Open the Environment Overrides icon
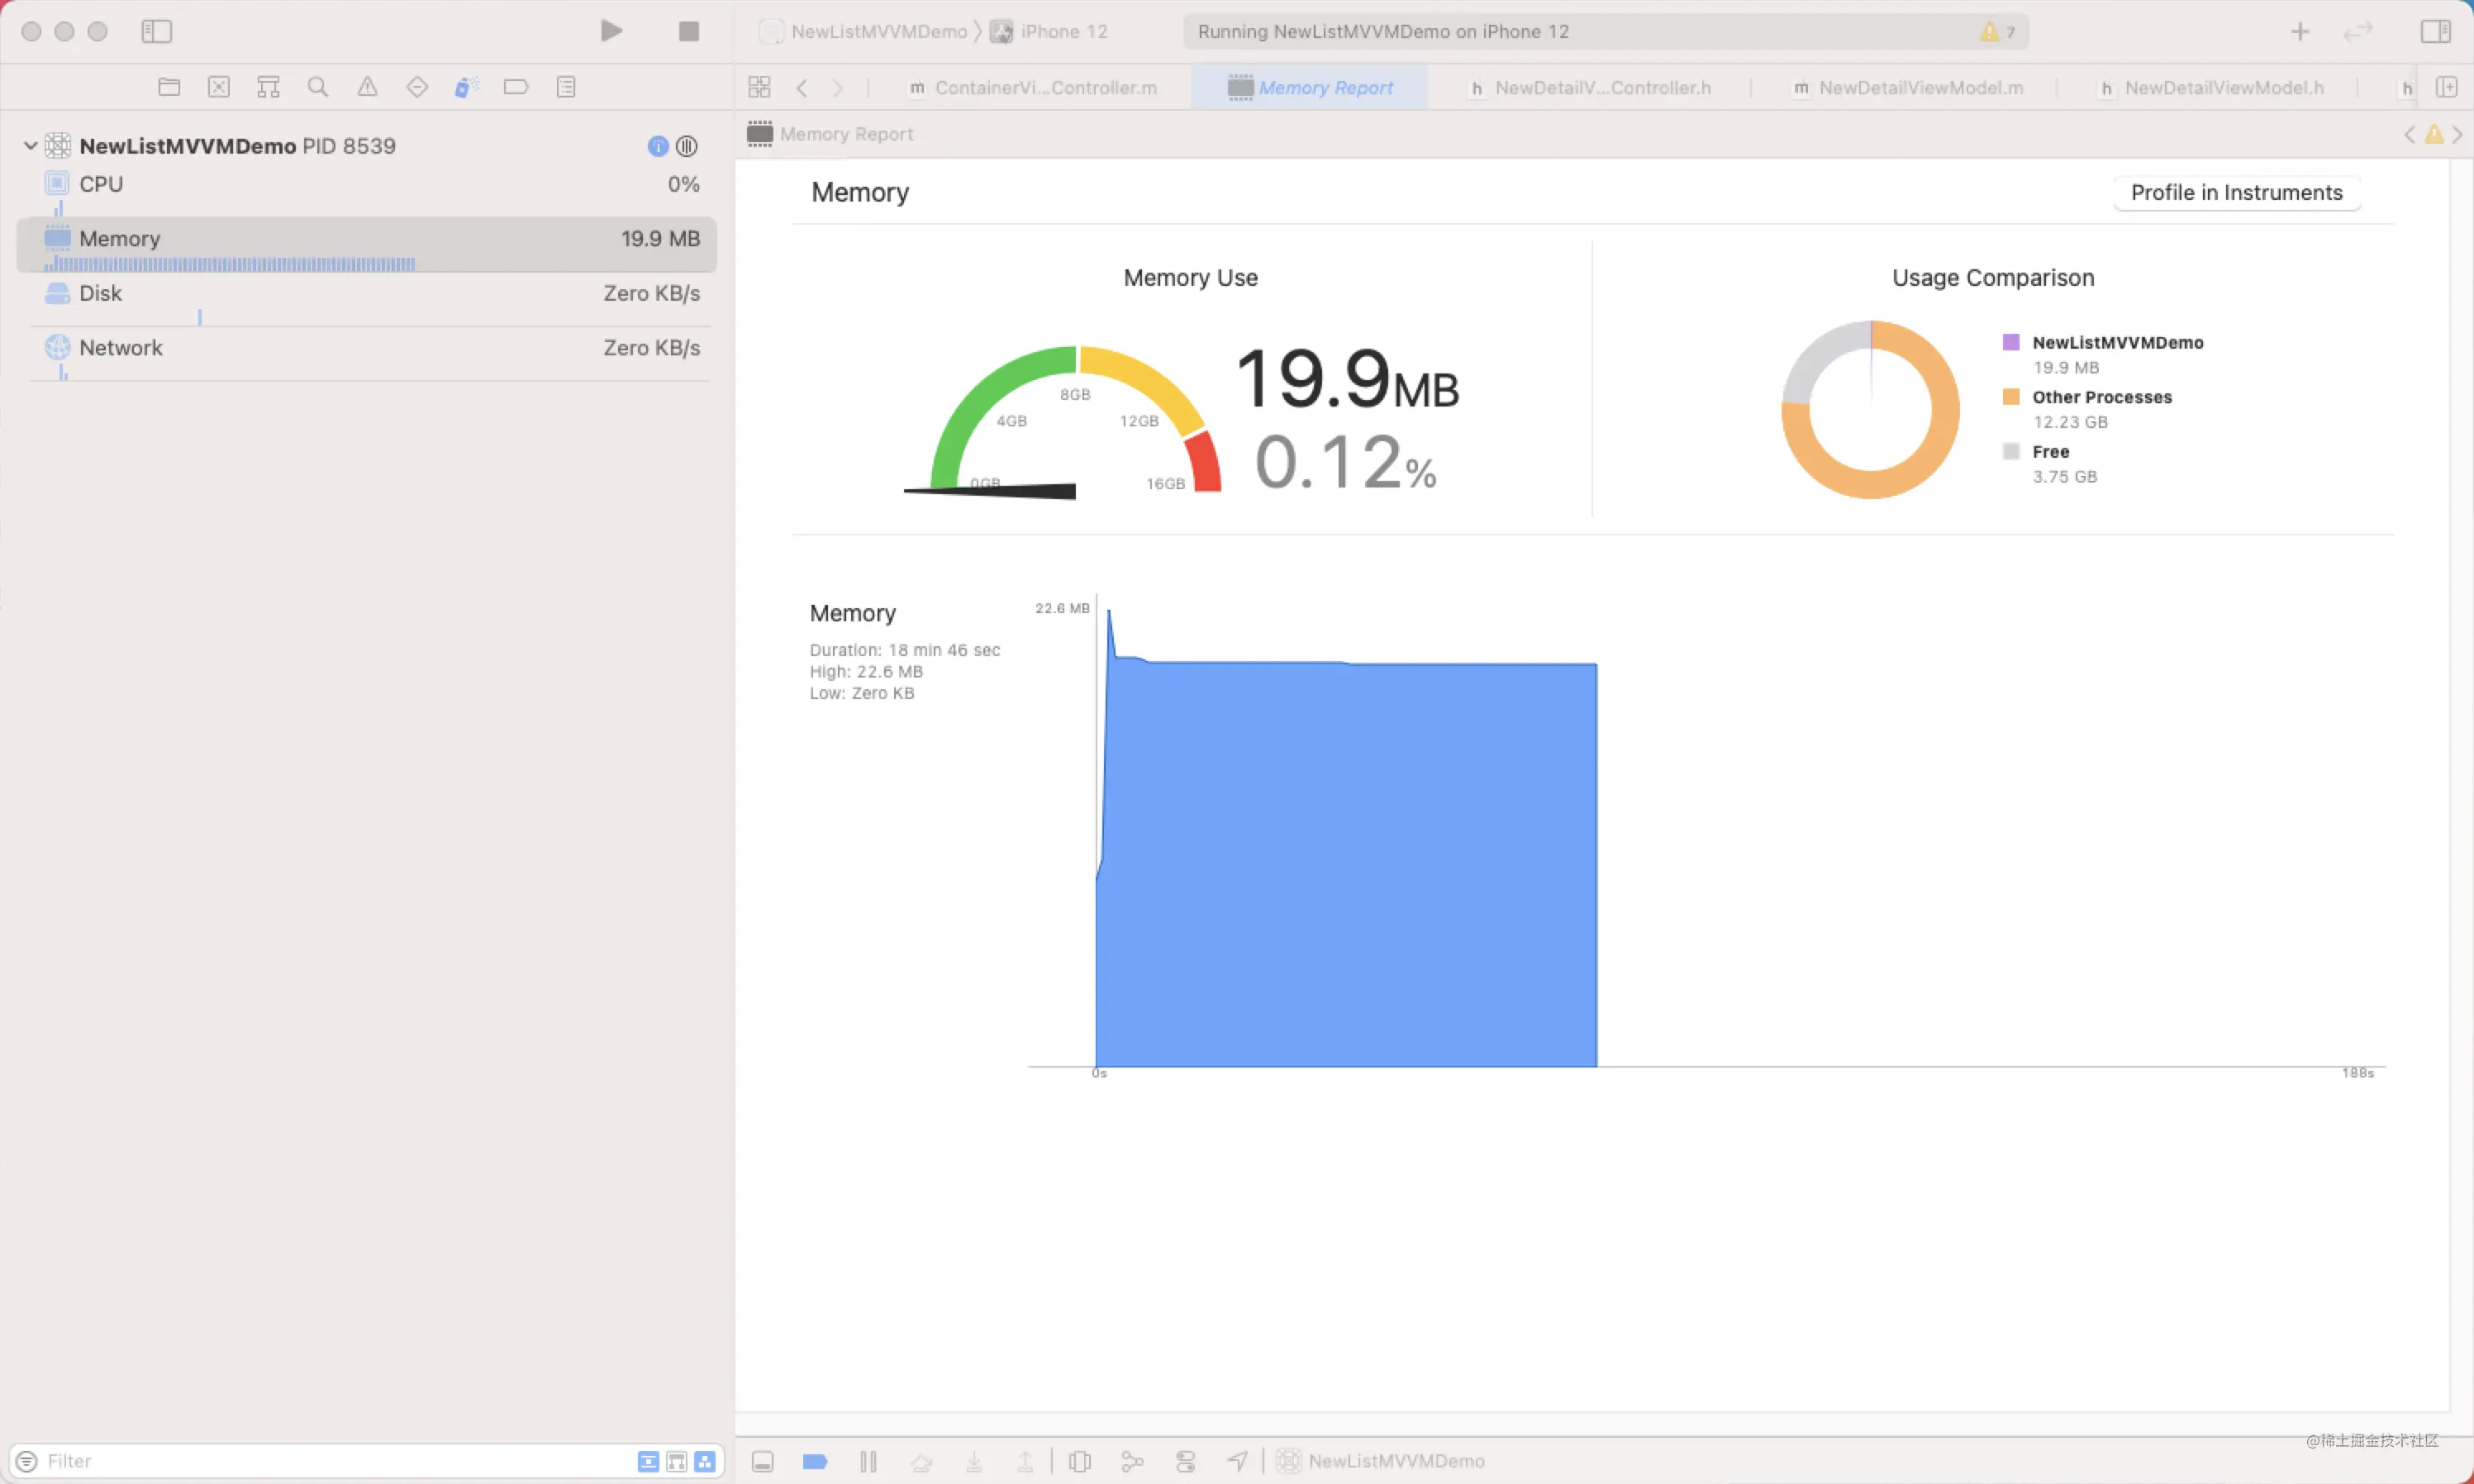2474x1484 pixels. (1185, 1461)
